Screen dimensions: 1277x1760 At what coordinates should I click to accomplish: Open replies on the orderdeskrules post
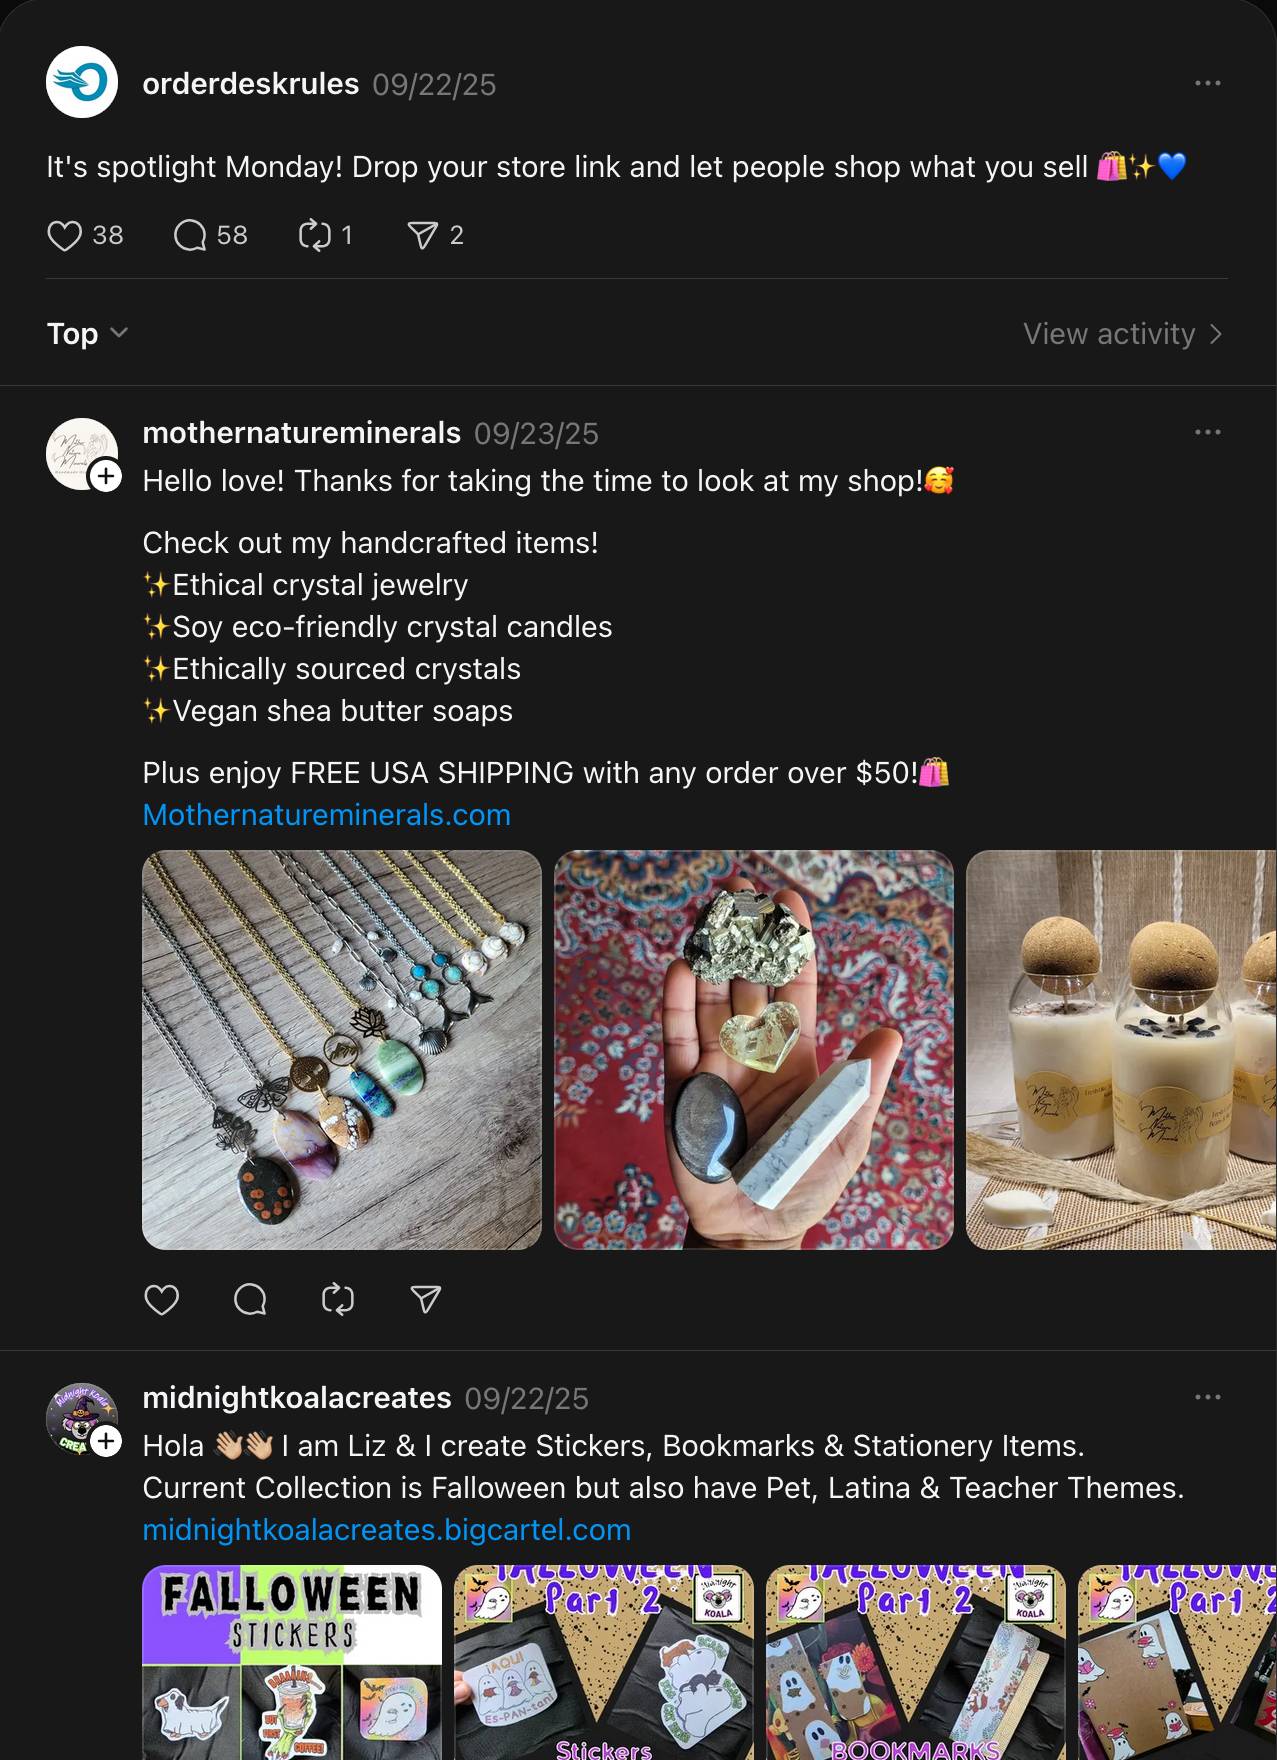[190, 236]
